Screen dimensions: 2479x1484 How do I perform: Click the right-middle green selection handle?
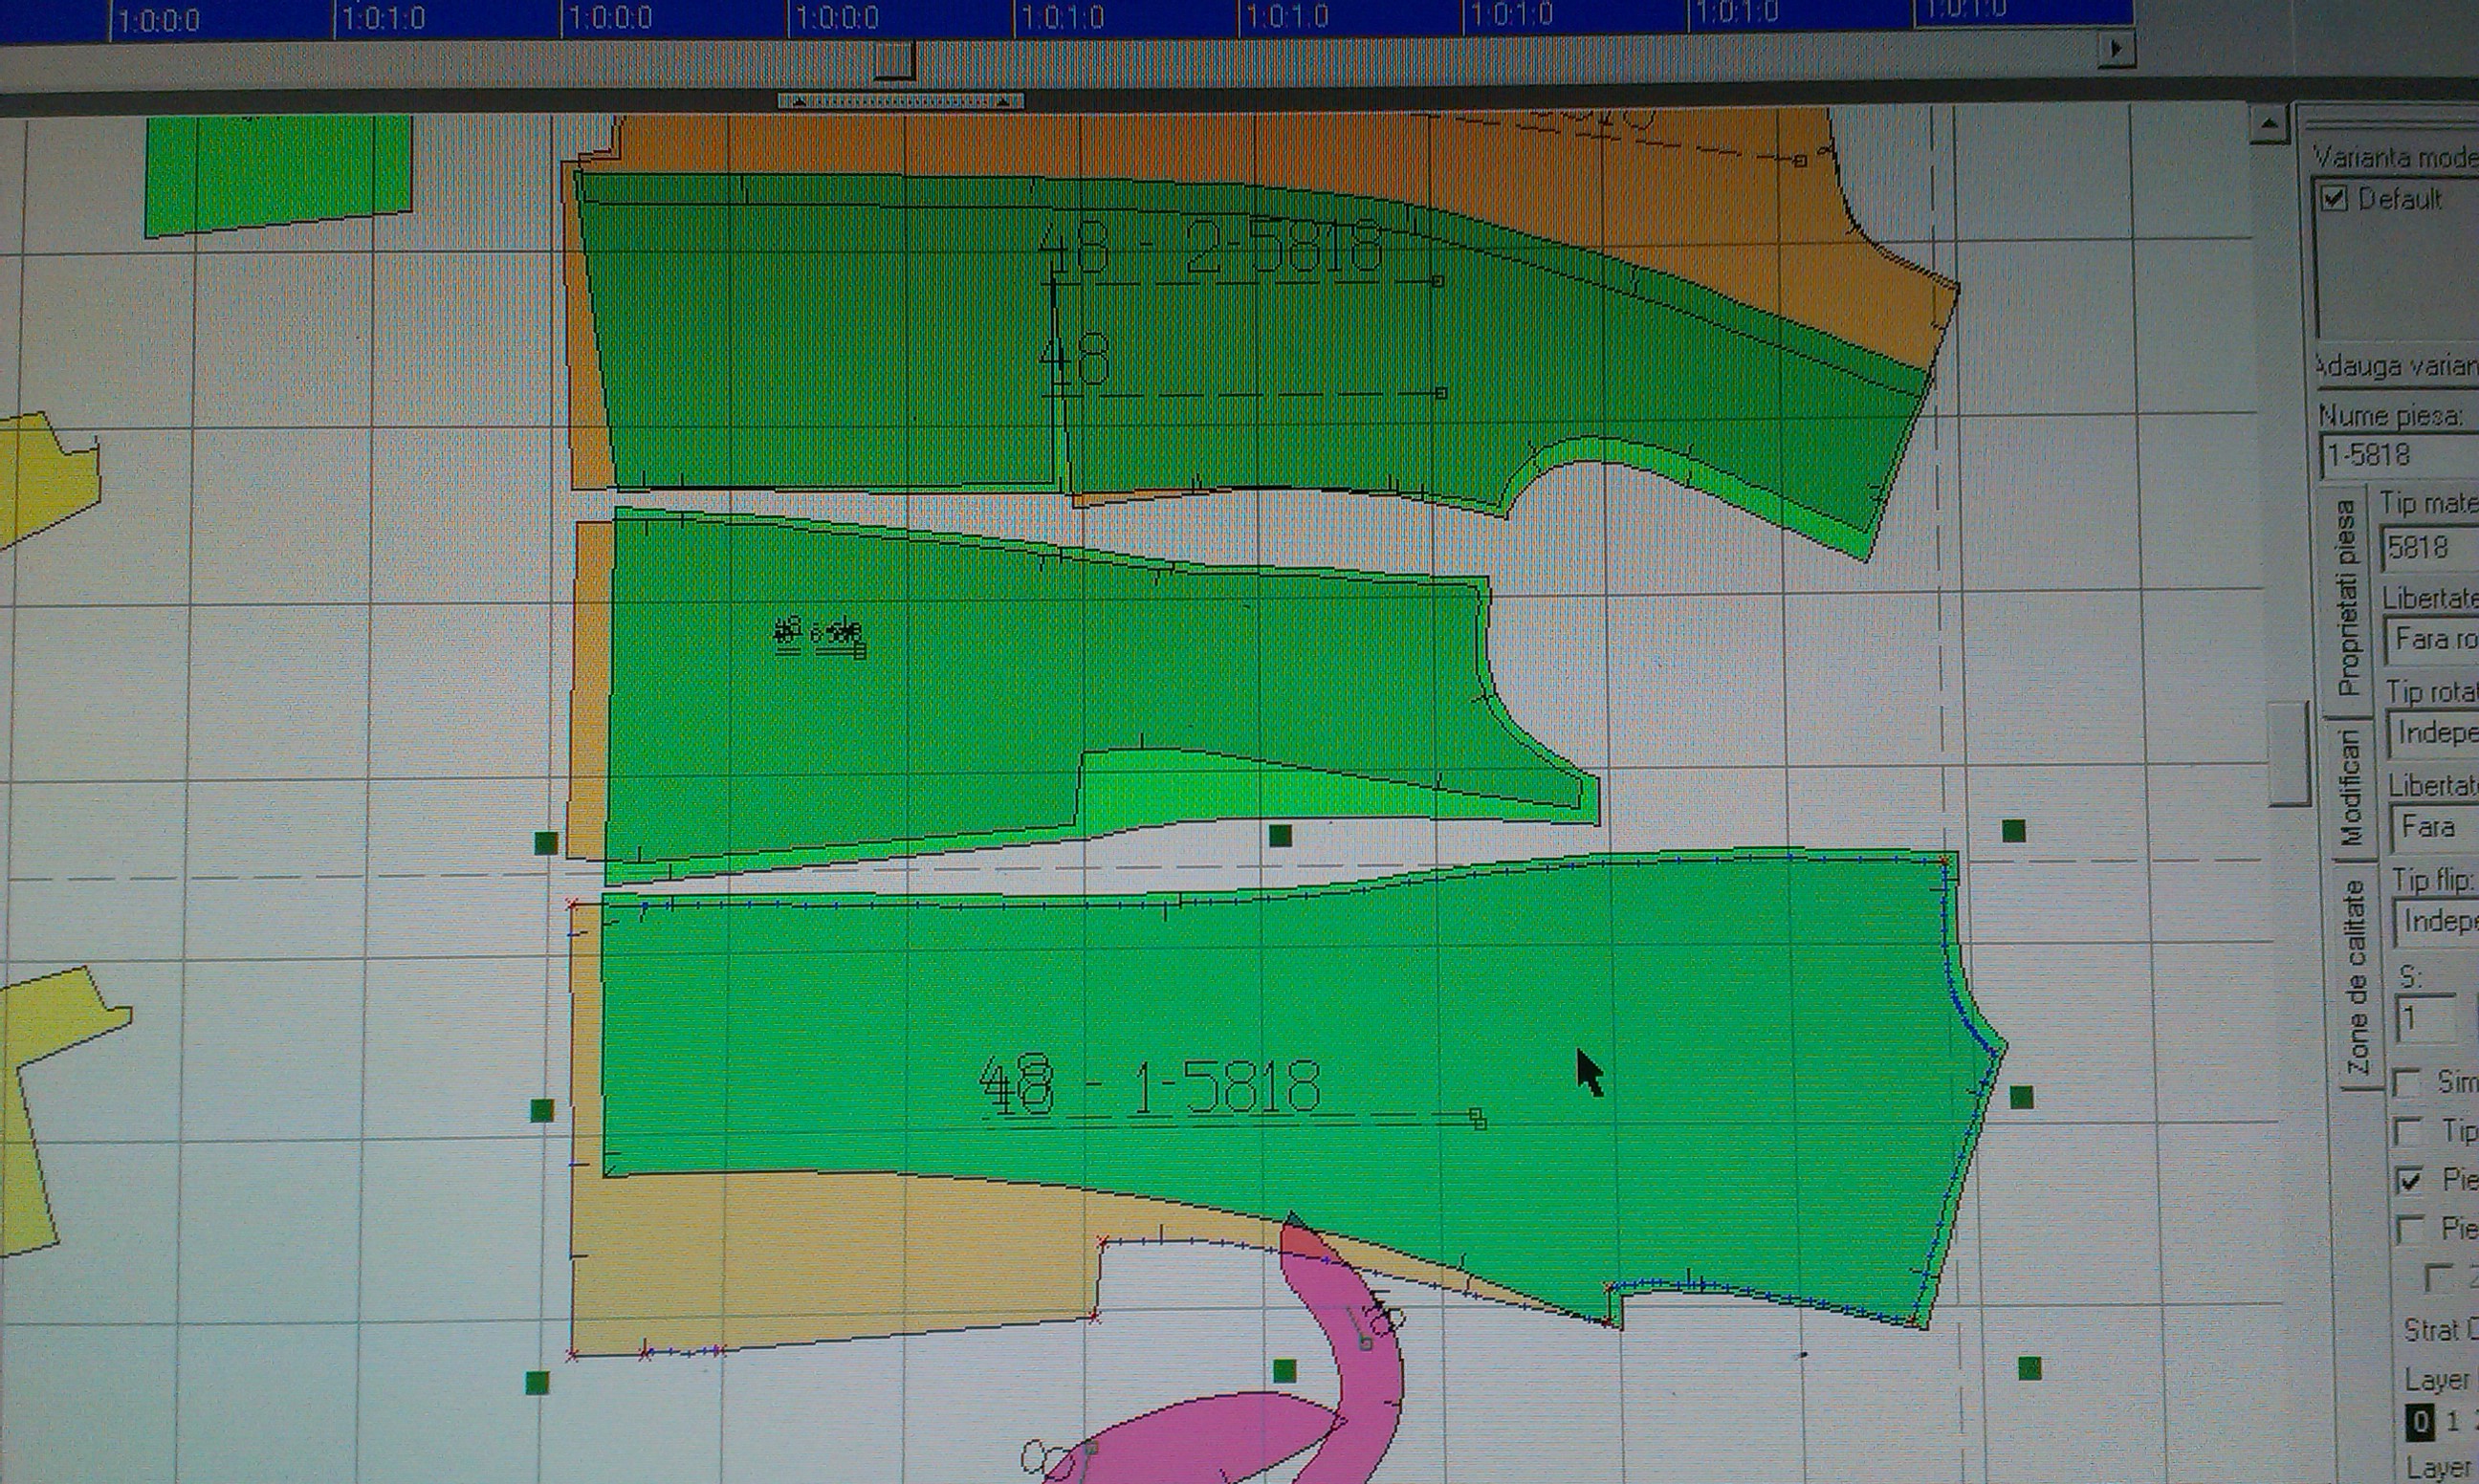pos(2021,1098)
